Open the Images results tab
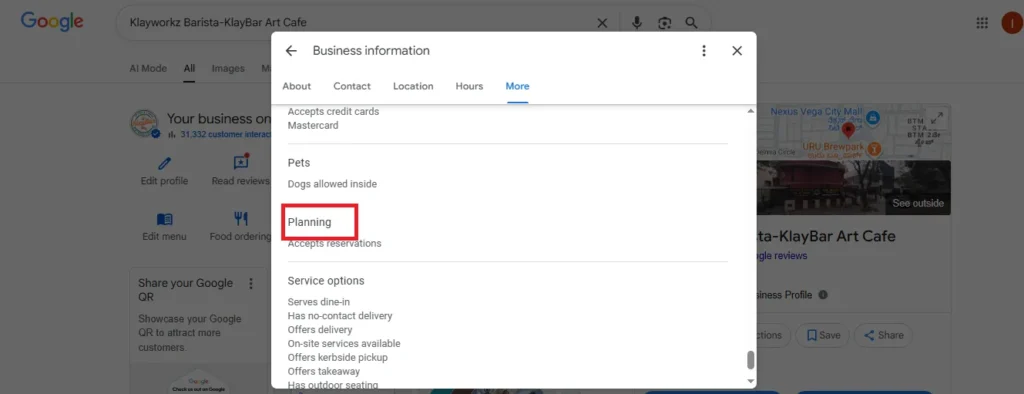1024x394 pixels. pyautogui.click(x=228, y=69)
